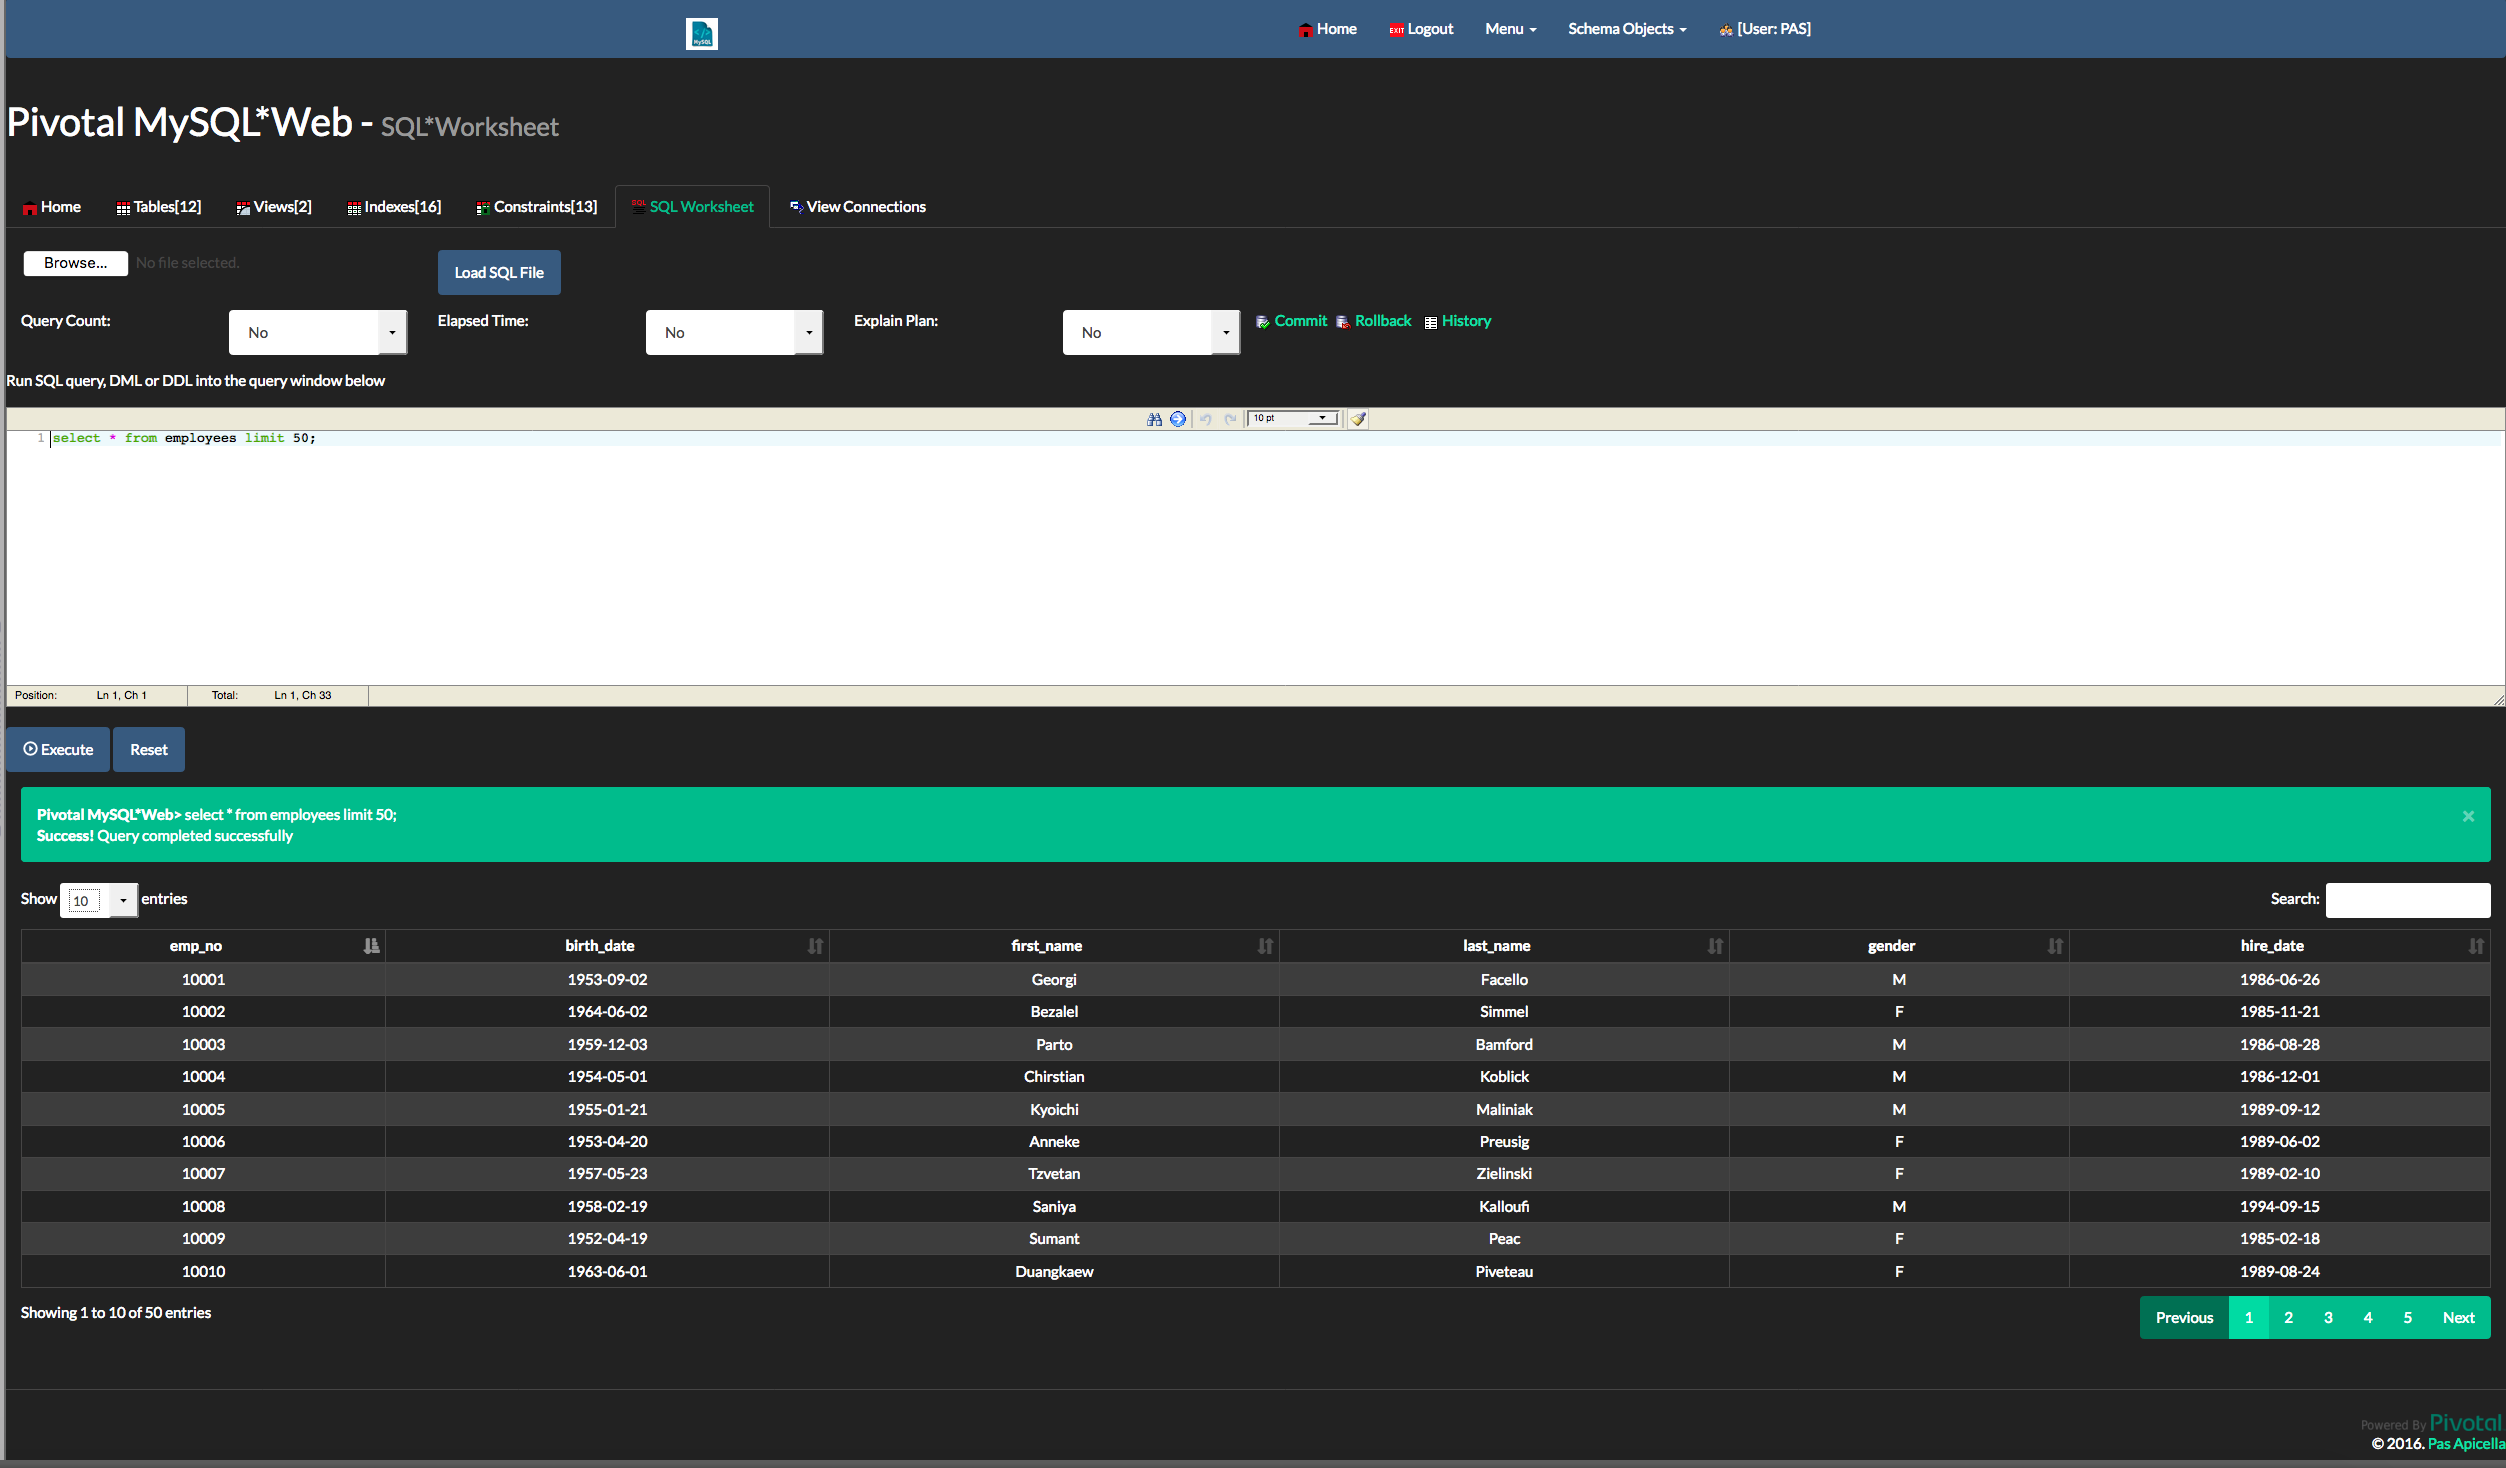Sort table by last_name column icon
The height and width of the screenshot is (1468, 2506).
[x=1715, y=946]
